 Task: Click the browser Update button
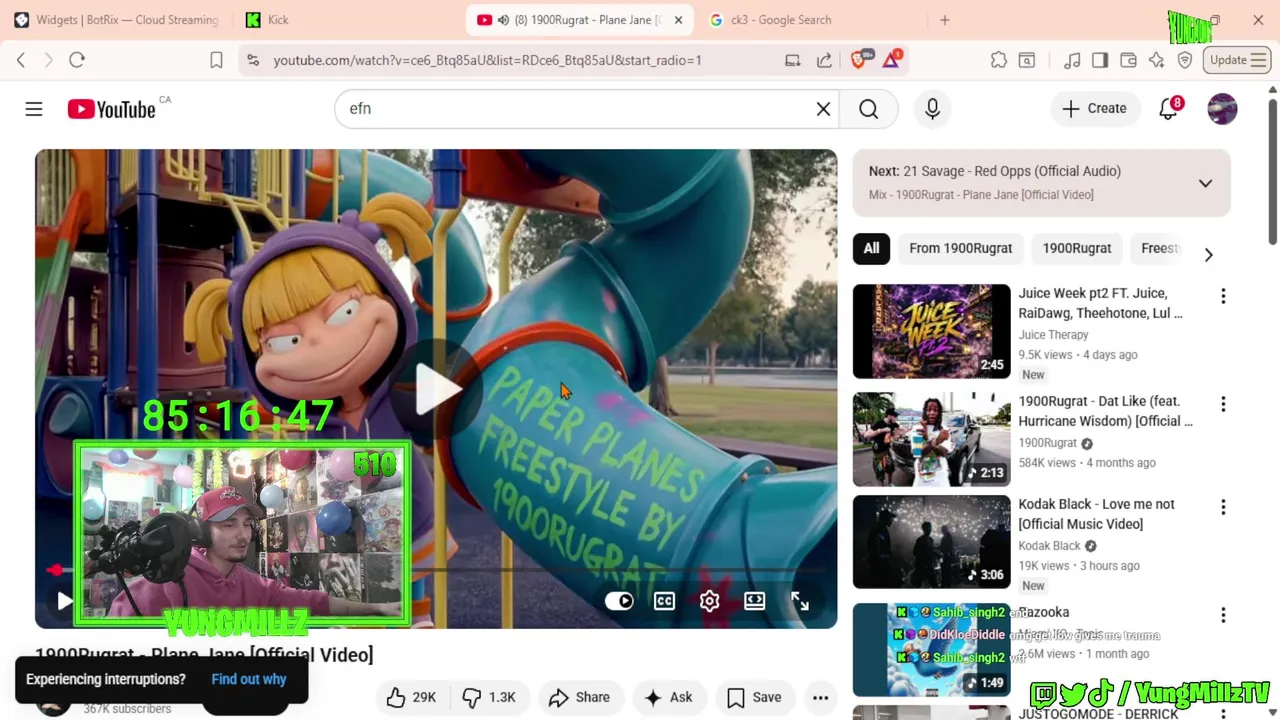coord(1237,60)
